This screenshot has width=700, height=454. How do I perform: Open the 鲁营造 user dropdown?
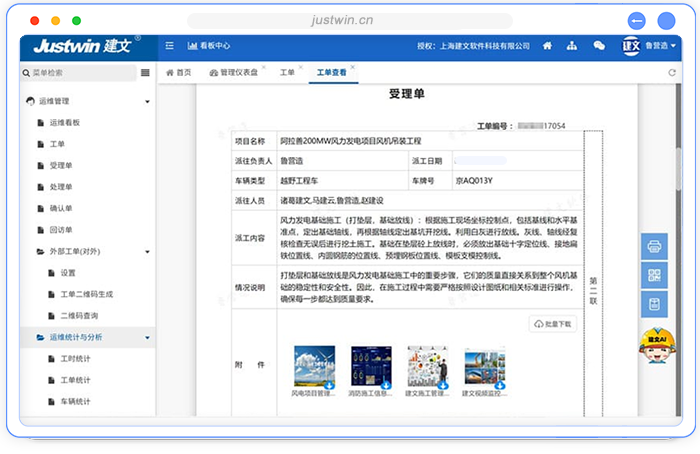click(660, 46)
